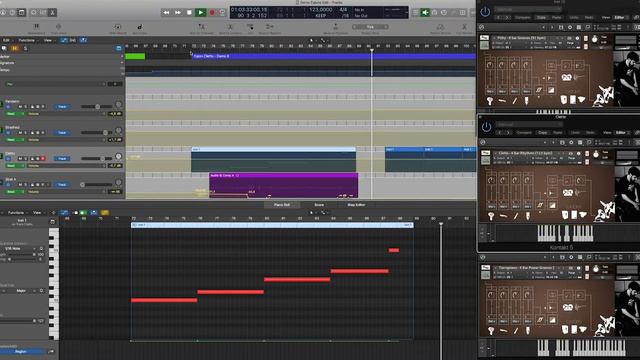640x360 pixels.
Task: Disable record on Demo track red R
Action: coord(43,158)
